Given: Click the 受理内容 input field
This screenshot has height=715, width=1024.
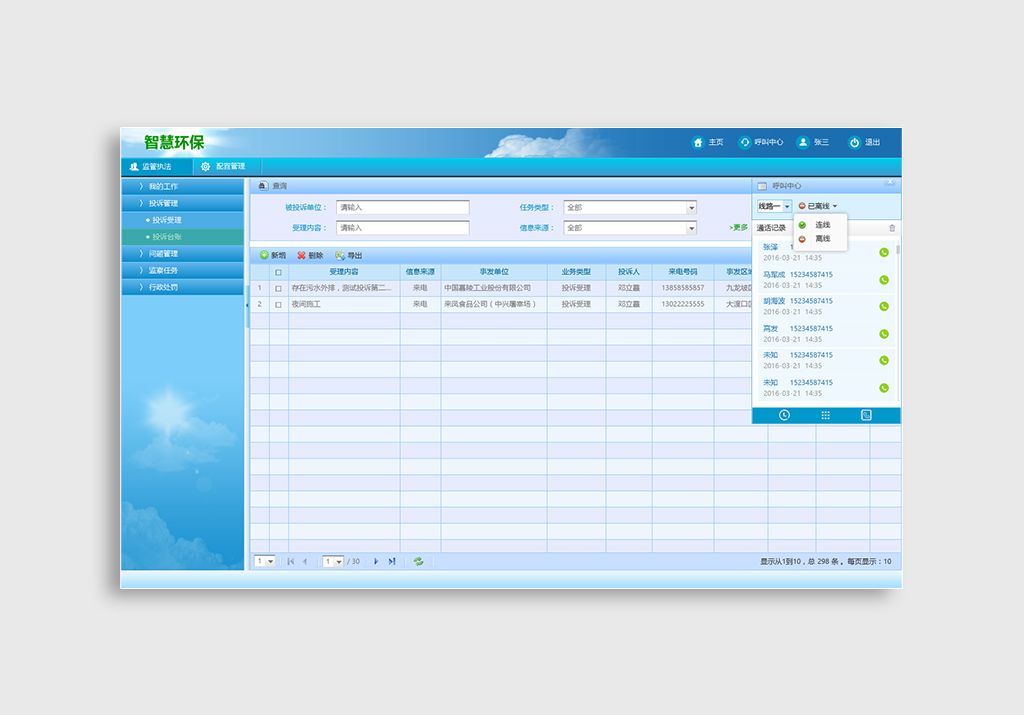Looking at the screenshot, I should point(403,228).
